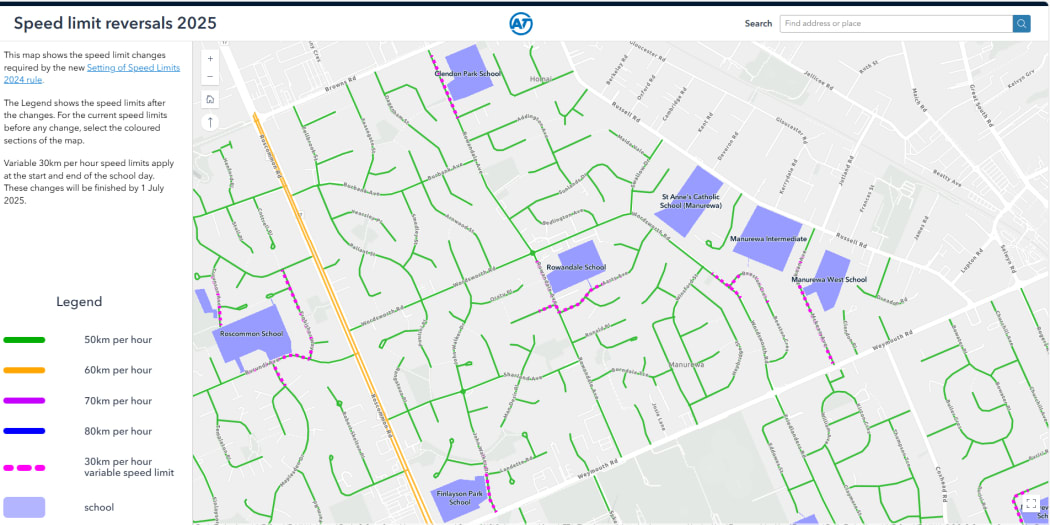This screenshot has height=525, width=1050.
Task: Select Finlayson Park School polygon
Action: [459, 499]
